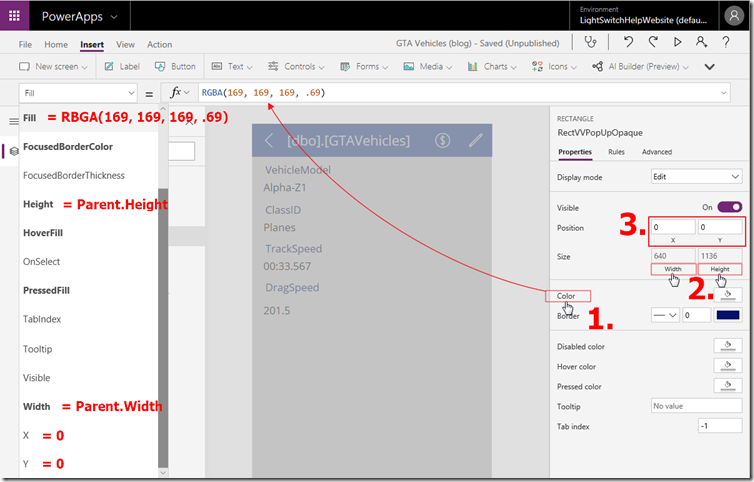Open the user account avatar

point(734,16)
